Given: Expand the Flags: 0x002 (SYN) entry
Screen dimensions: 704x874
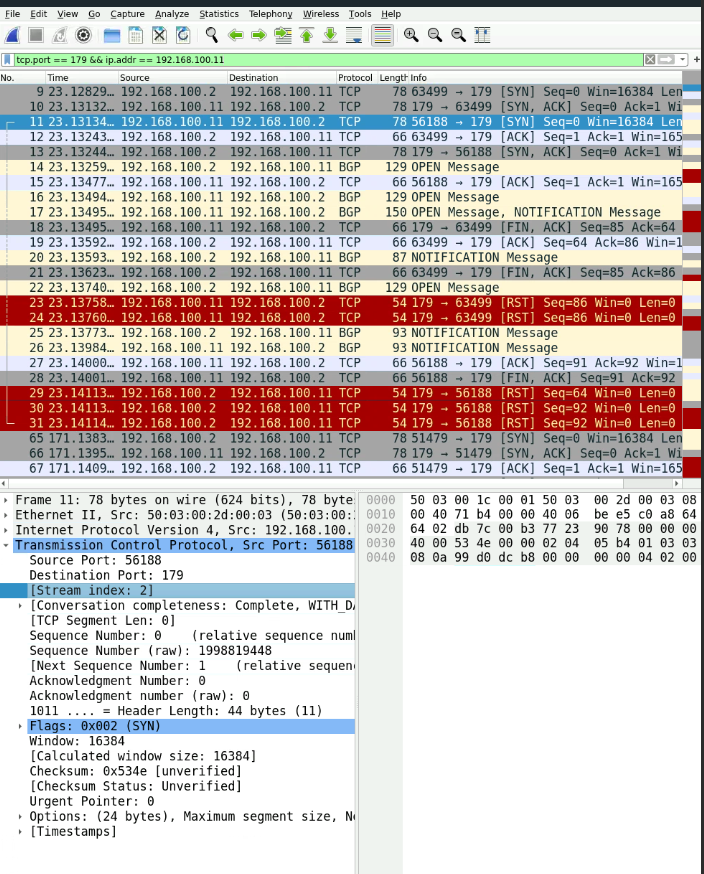Looking at the screenshot, I should point(21,726).
